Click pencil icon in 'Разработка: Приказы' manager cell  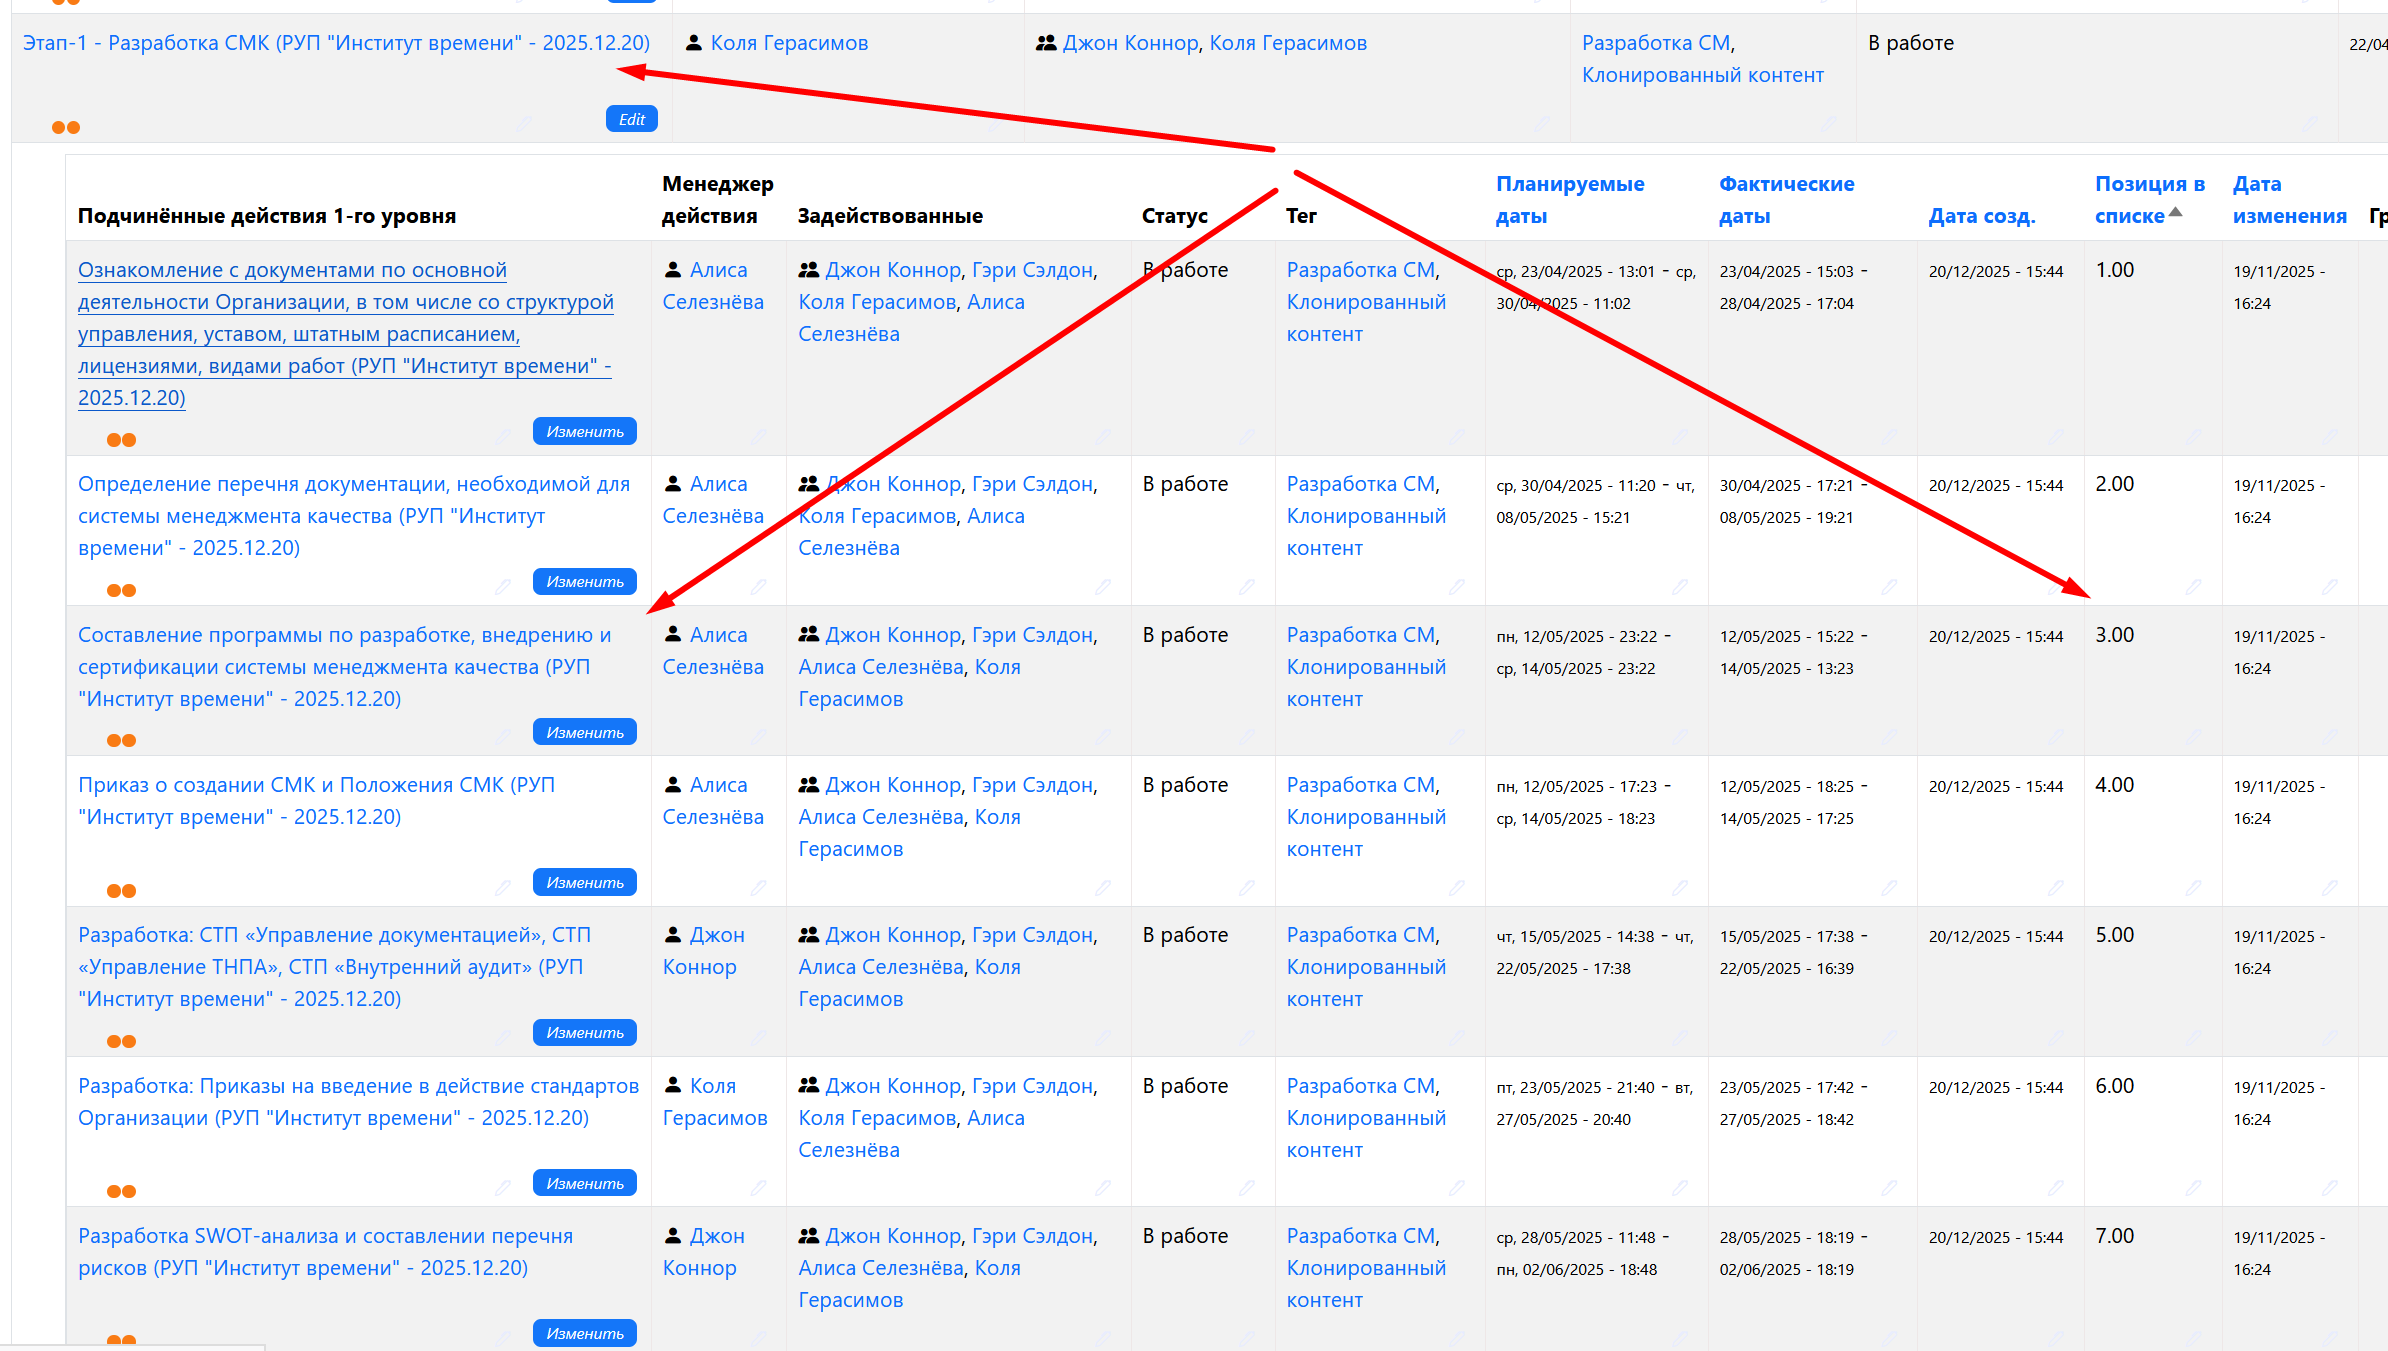click(759, 1187)
